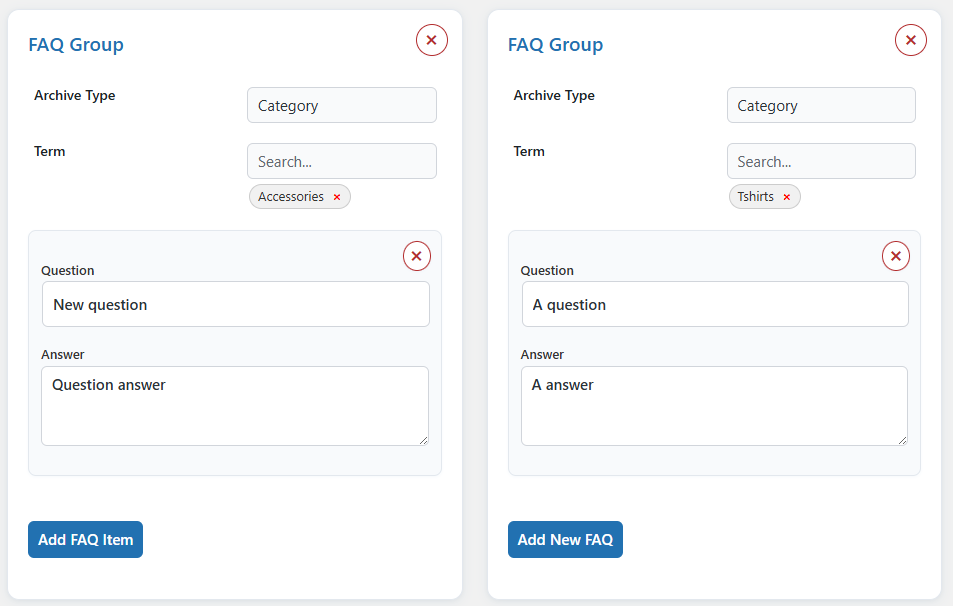Open Archive Type dropdown in right group

coord(821,105)
